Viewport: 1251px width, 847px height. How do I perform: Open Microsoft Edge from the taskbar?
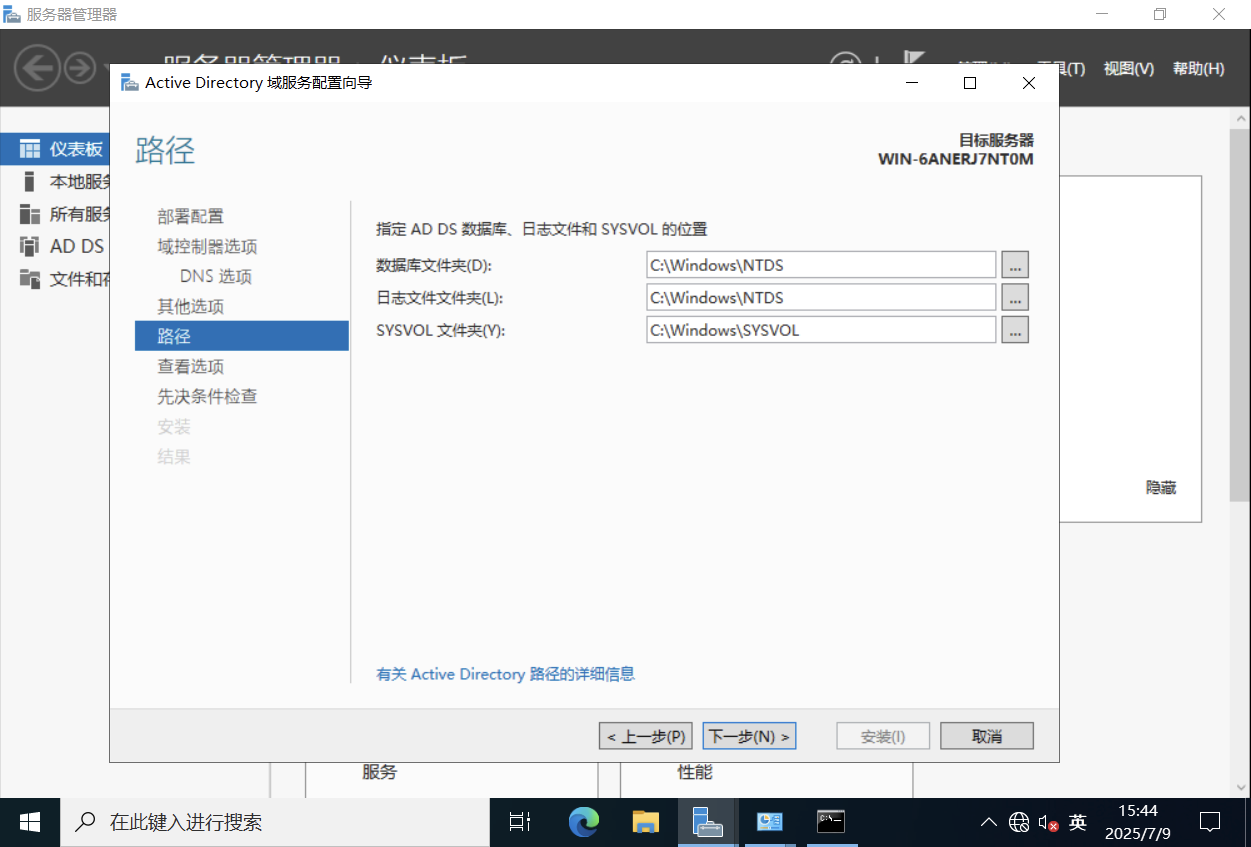(583, 822)
